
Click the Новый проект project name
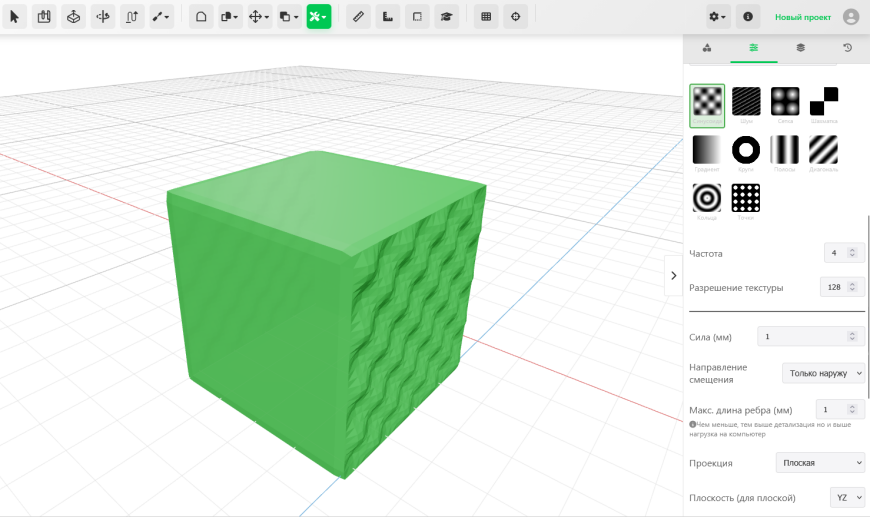[x=803, y=17]
